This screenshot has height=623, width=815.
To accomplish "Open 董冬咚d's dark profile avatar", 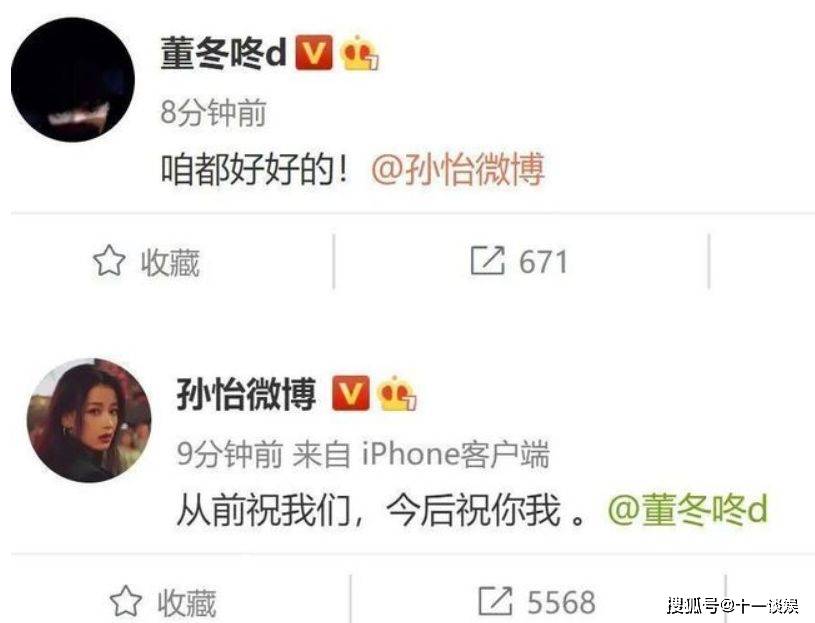I will 73,80.
